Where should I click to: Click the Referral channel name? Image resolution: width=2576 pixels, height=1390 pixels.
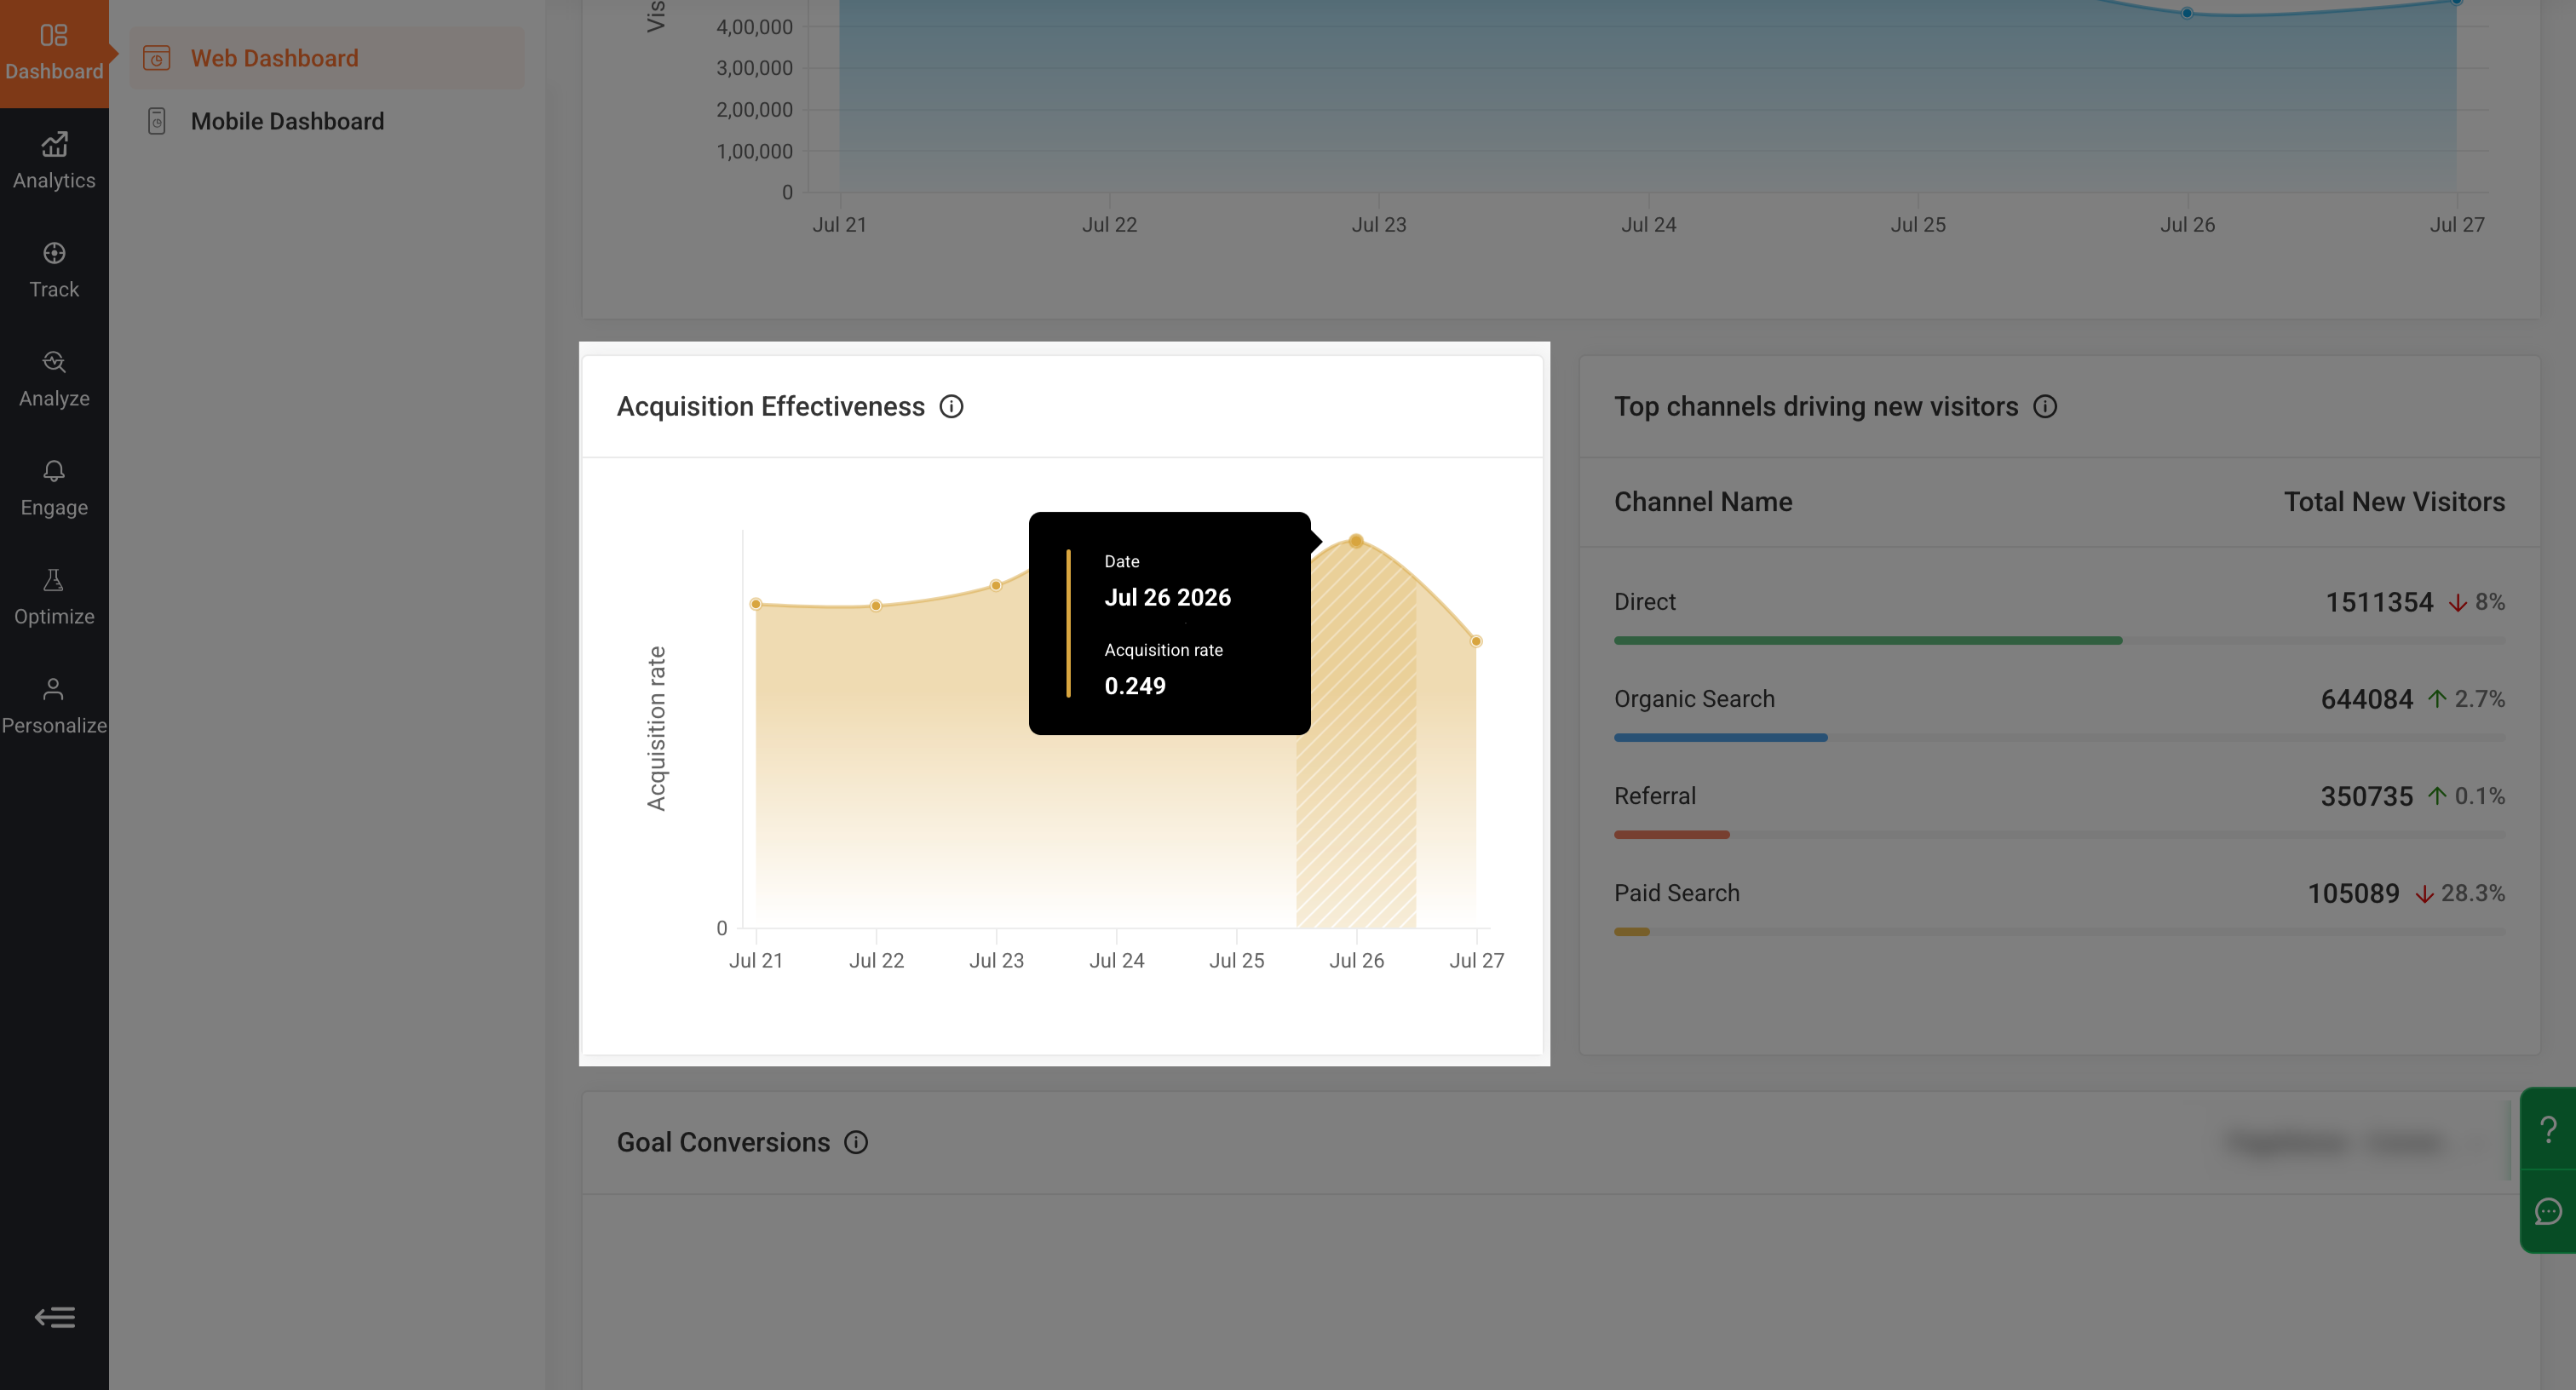pos(1655,796)
